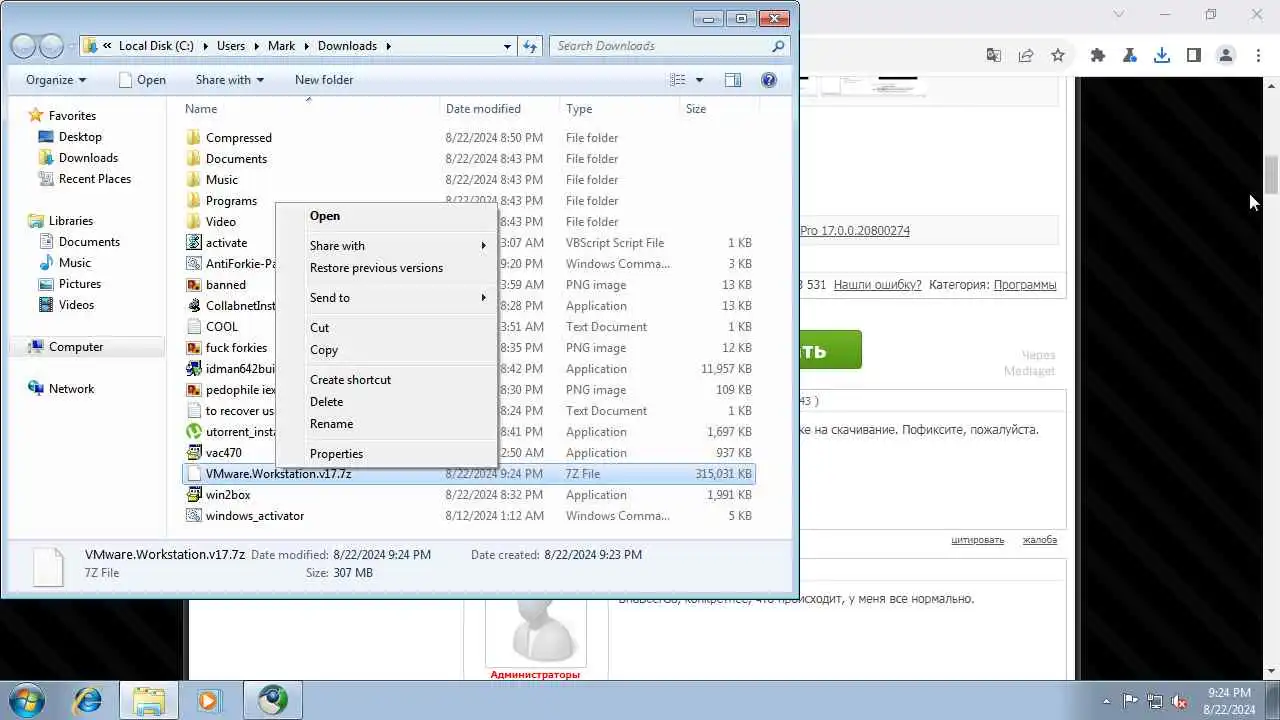
Task: Select Music library in sidebar
Action: click(75, 263)
